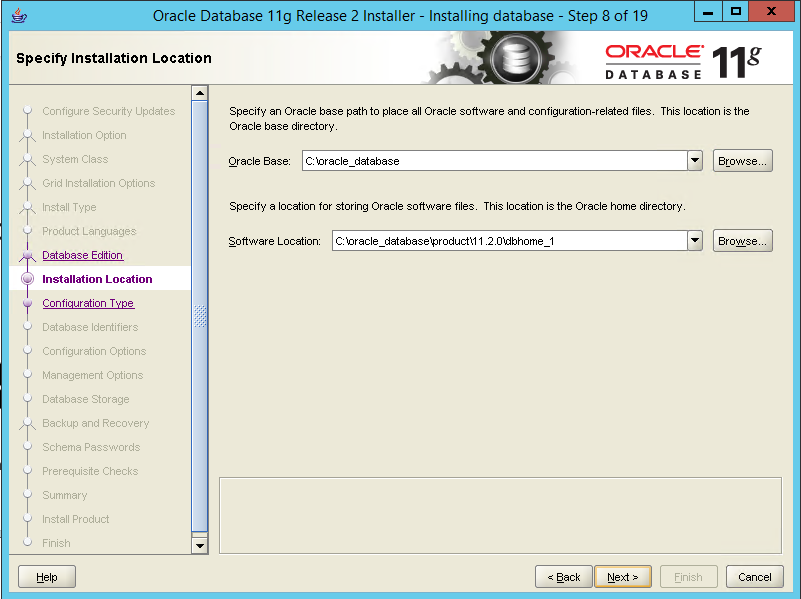Open the Software Location dropdown arrow
The image size is (801, 599).
pyautogui.click(x=695, y=241)
